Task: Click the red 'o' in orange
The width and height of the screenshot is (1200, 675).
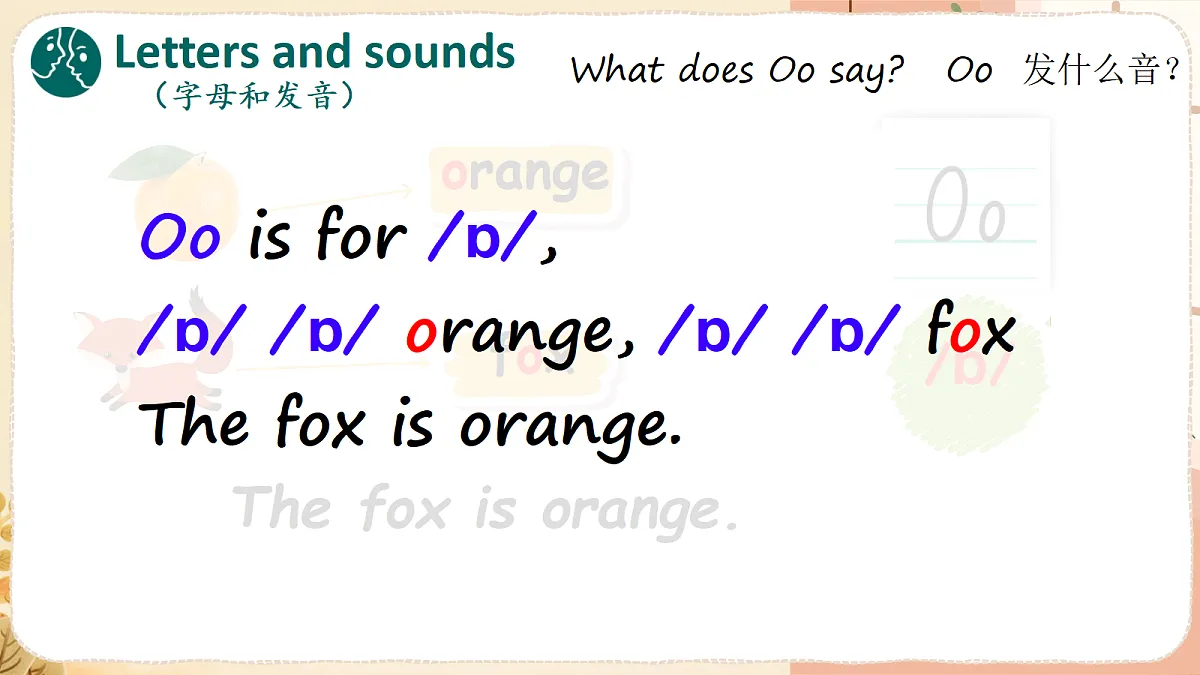Action: click(421, 336)
